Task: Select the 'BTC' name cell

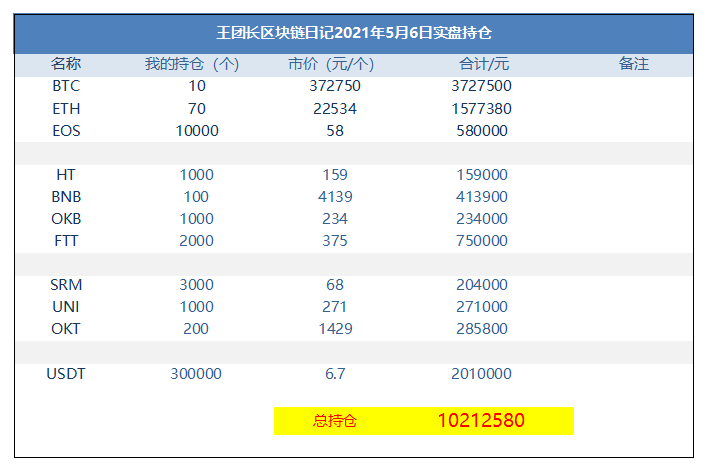Action: (x=66, y=86)
